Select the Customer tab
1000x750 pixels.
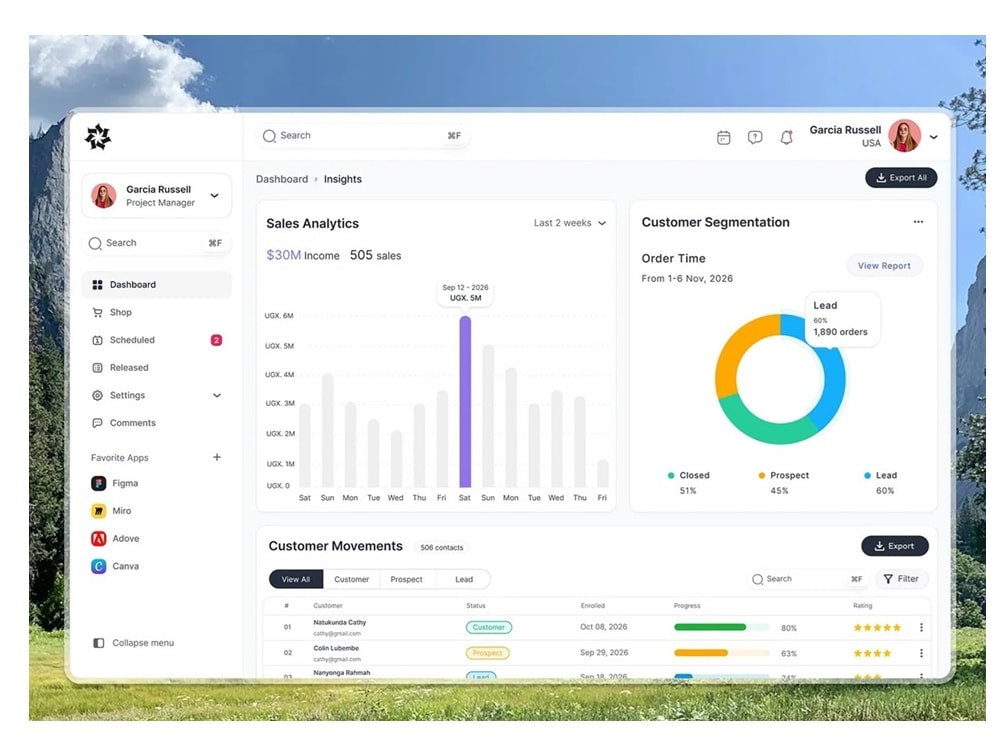point(351,579)
